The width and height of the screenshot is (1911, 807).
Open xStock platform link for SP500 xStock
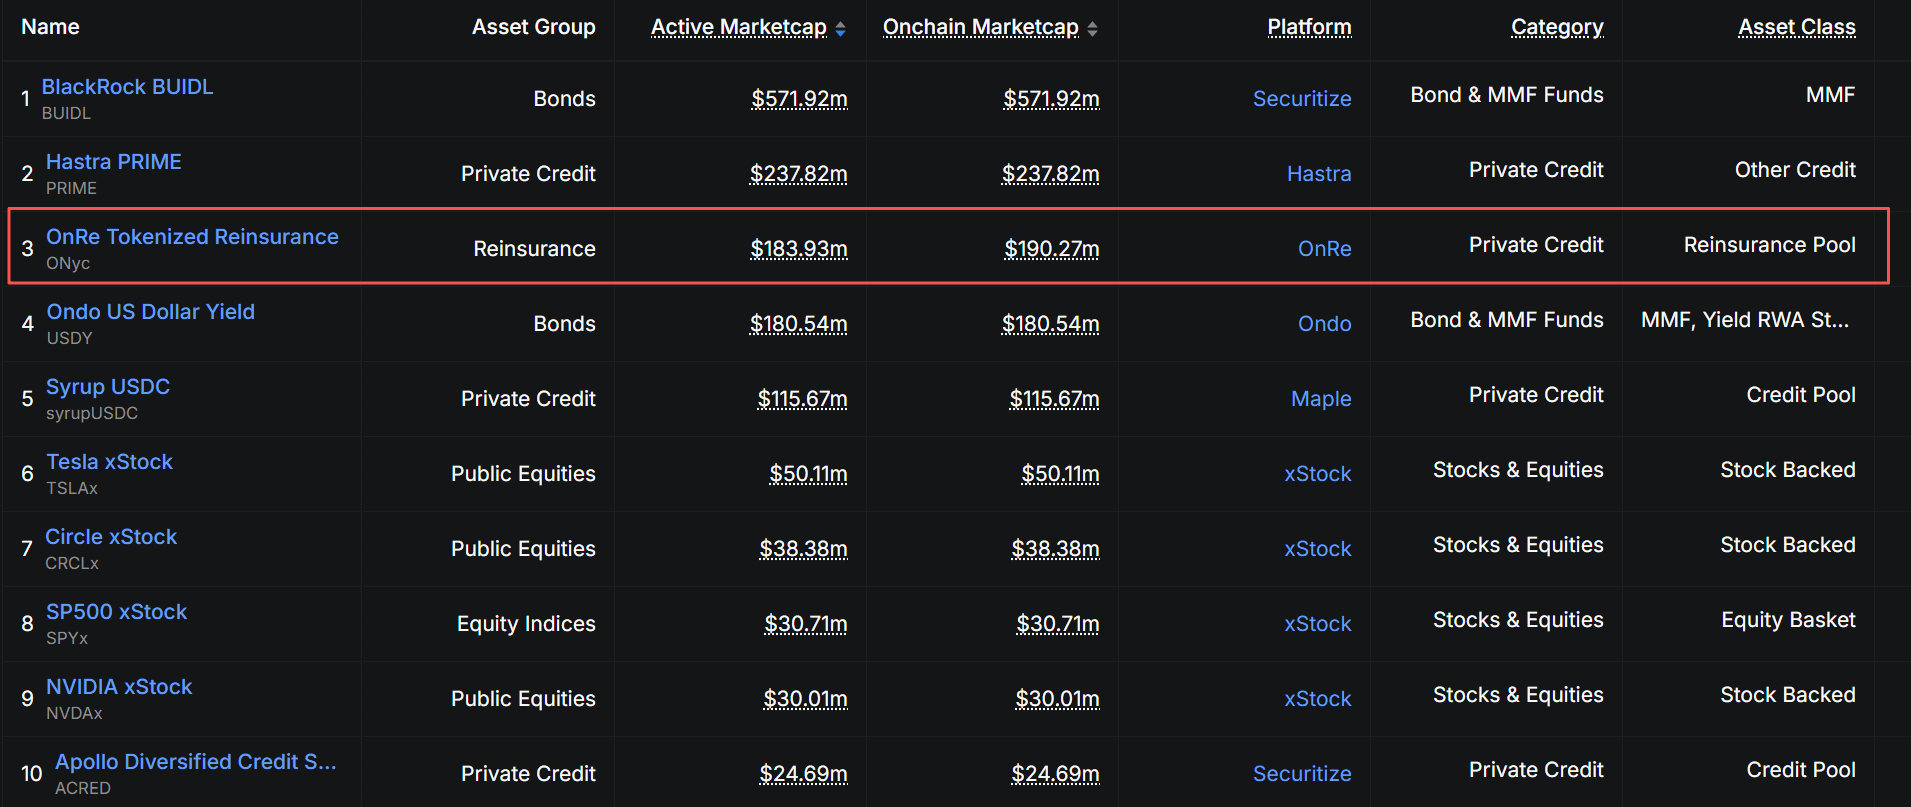tap(1318, 624)
